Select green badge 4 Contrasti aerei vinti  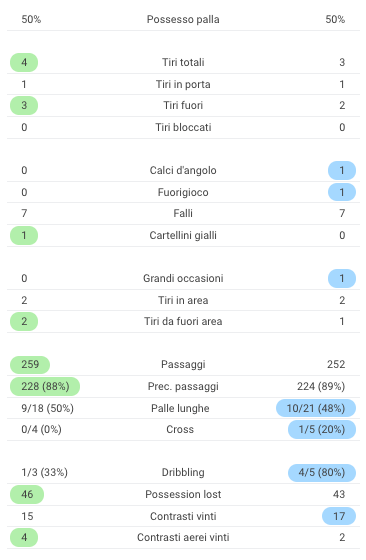point(24,538)
